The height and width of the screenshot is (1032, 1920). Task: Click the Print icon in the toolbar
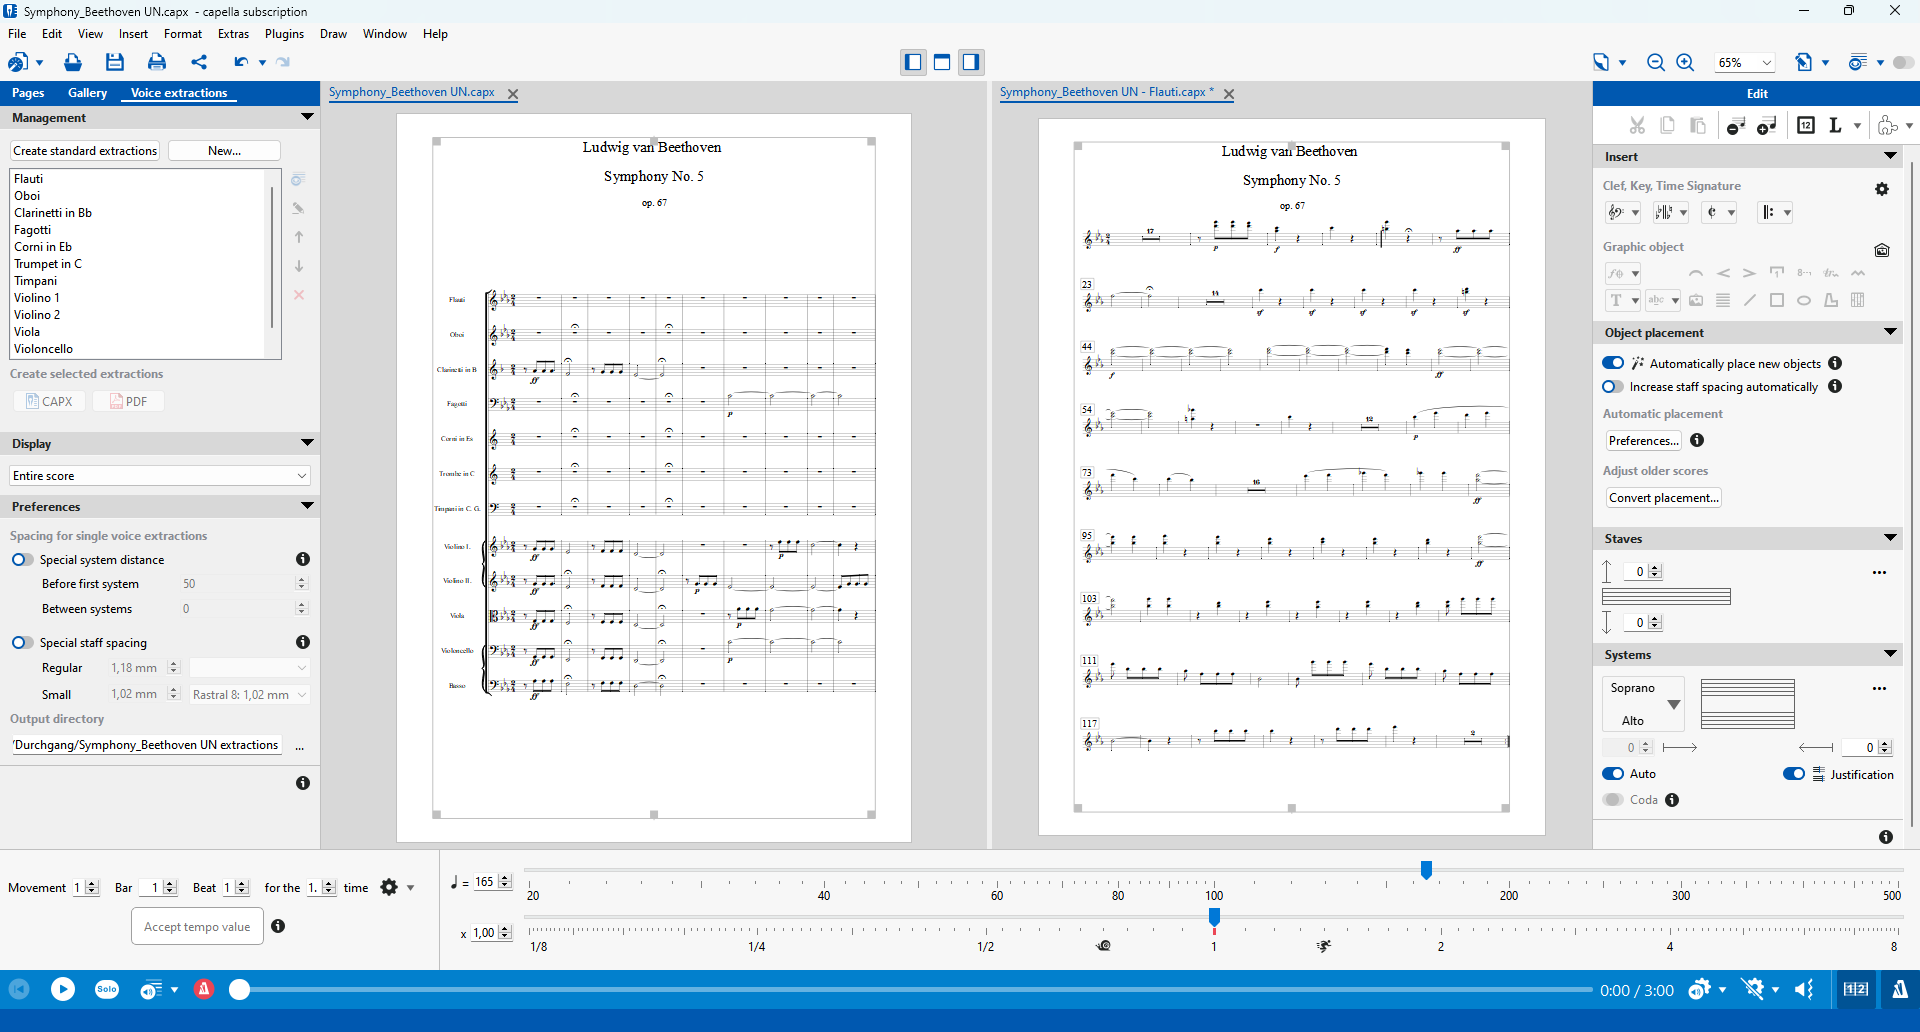coord(157,62)
